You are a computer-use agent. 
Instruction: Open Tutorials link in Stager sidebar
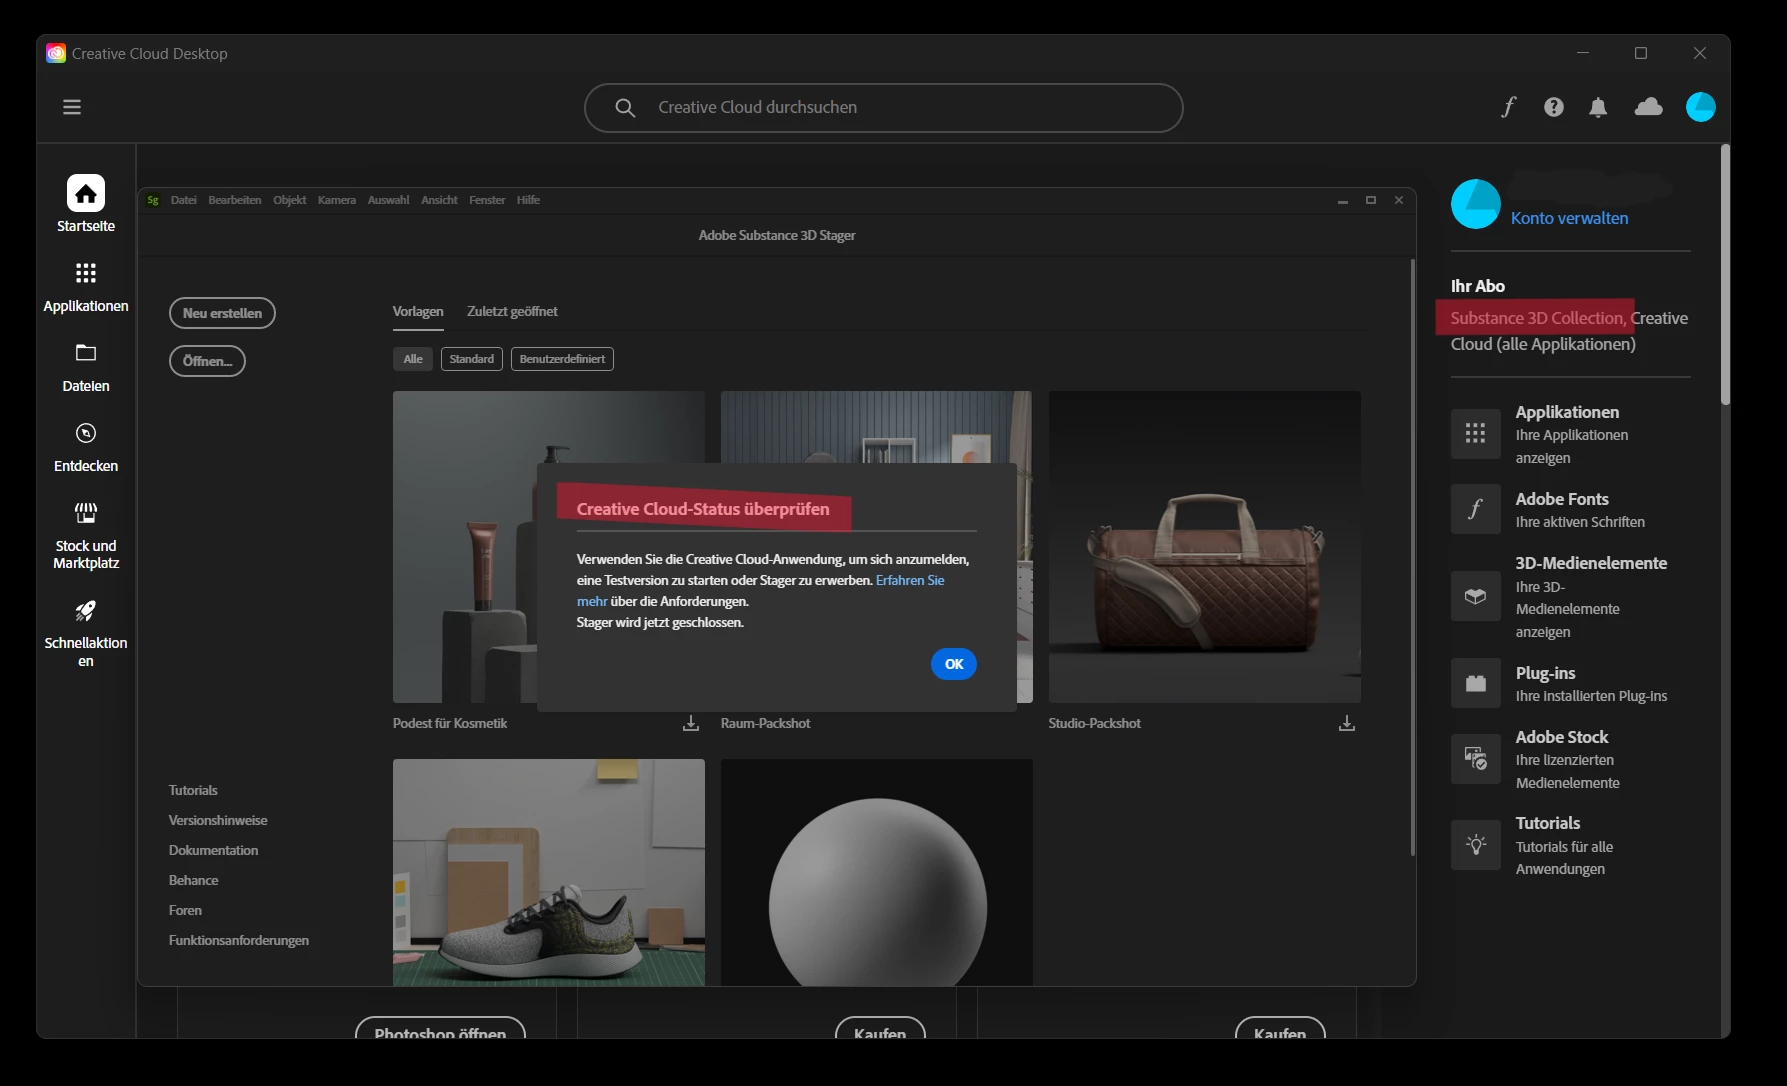click(193, 790)
